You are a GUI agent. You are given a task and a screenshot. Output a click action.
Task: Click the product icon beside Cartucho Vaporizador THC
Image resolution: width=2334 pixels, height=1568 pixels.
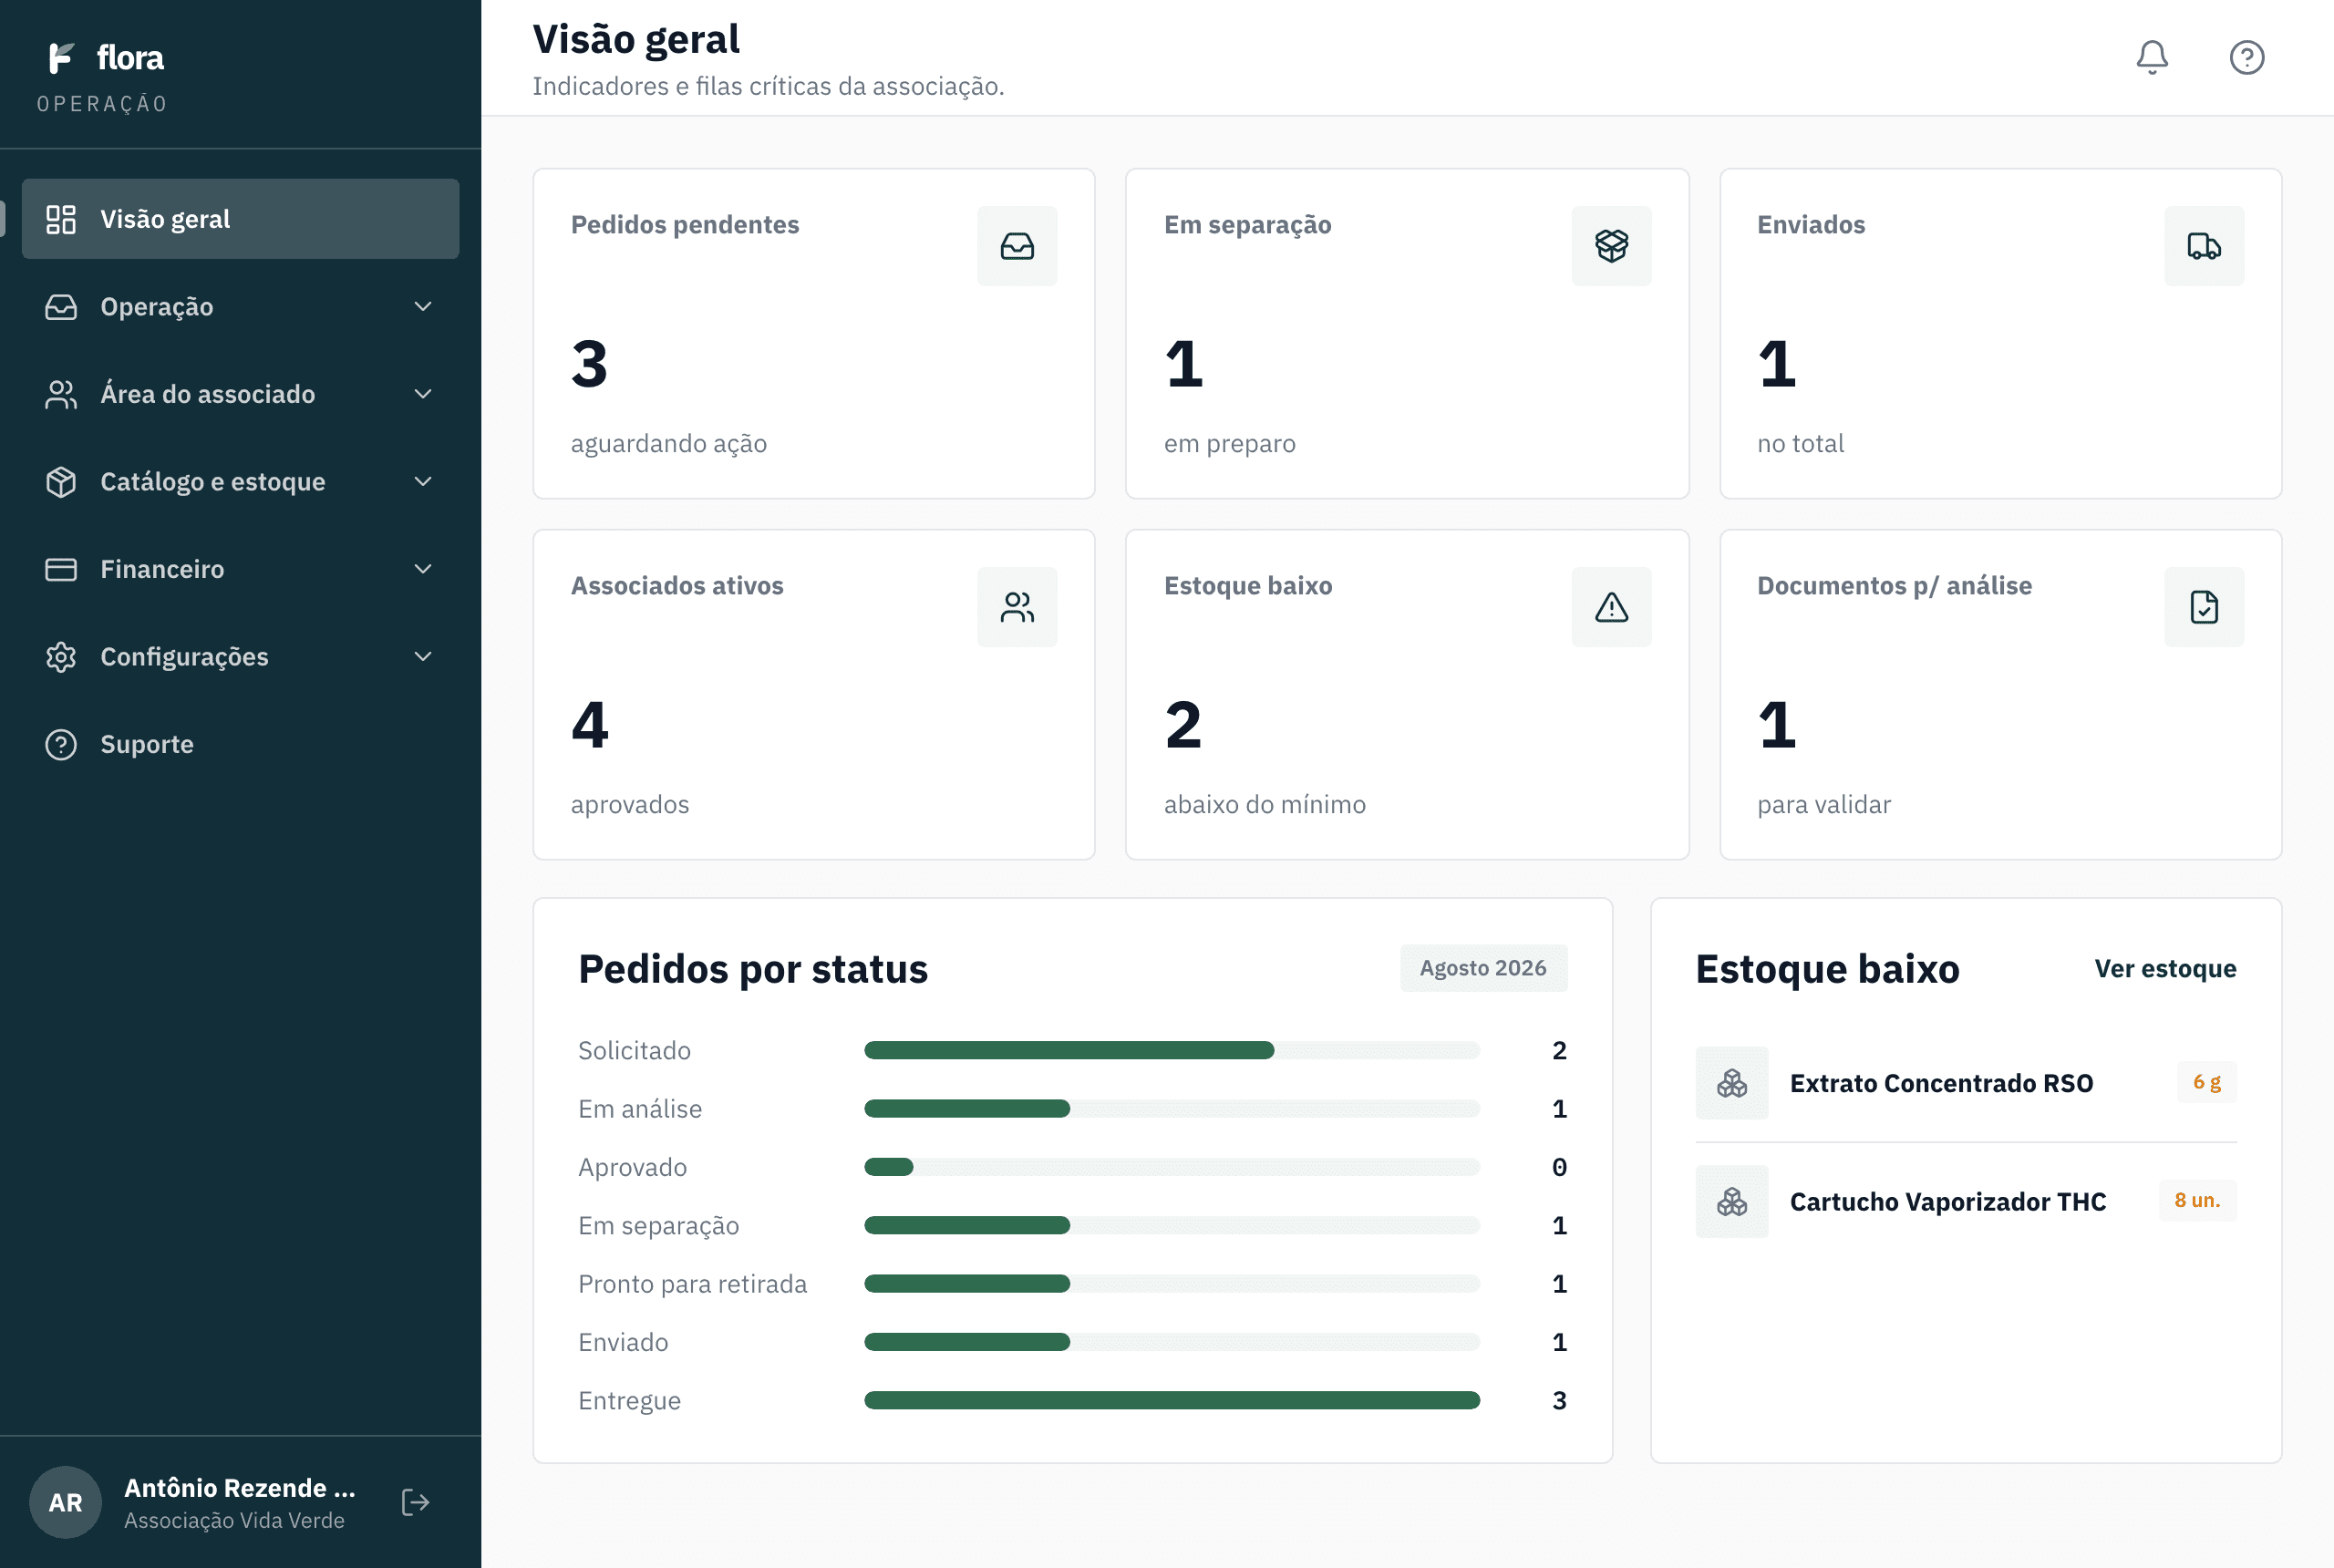point(1731,1201)
